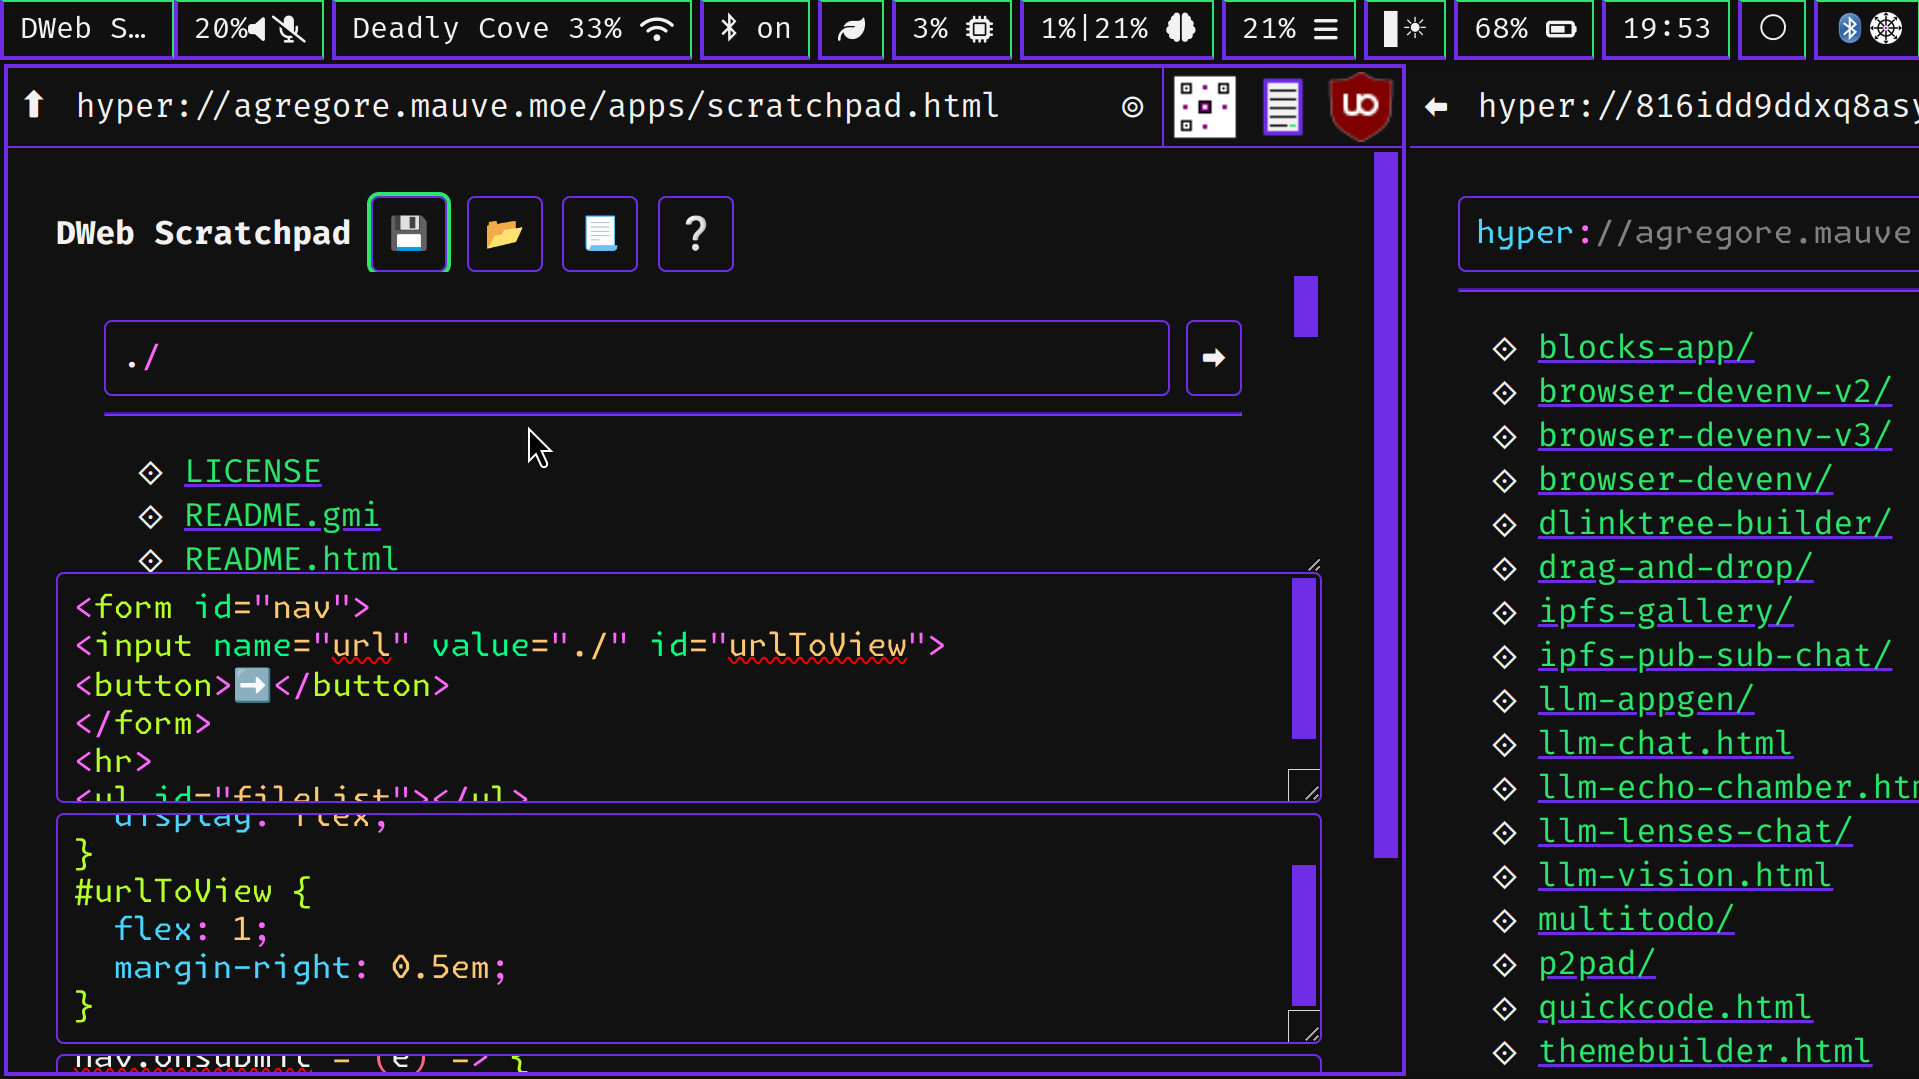Open blocks-app/ folder link
Viewport: 1919px width, 1079px height.
click(1645, 347)
